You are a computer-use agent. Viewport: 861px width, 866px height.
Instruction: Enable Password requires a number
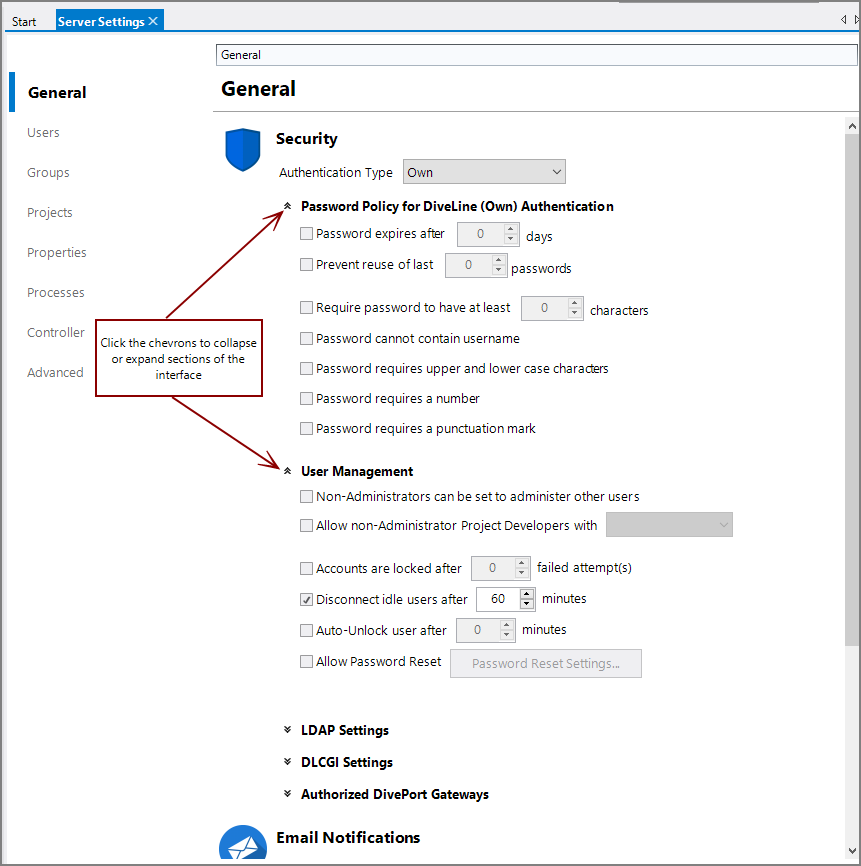pyautogui.click(x=306, y=398)
